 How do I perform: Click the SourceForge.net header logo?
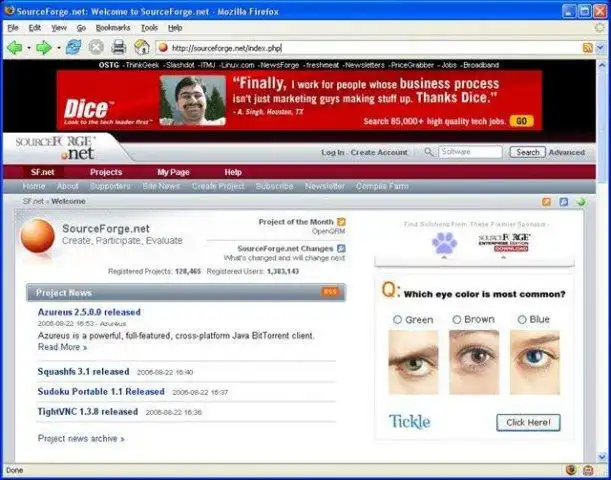pyautogui.click(x=56, y=148)
